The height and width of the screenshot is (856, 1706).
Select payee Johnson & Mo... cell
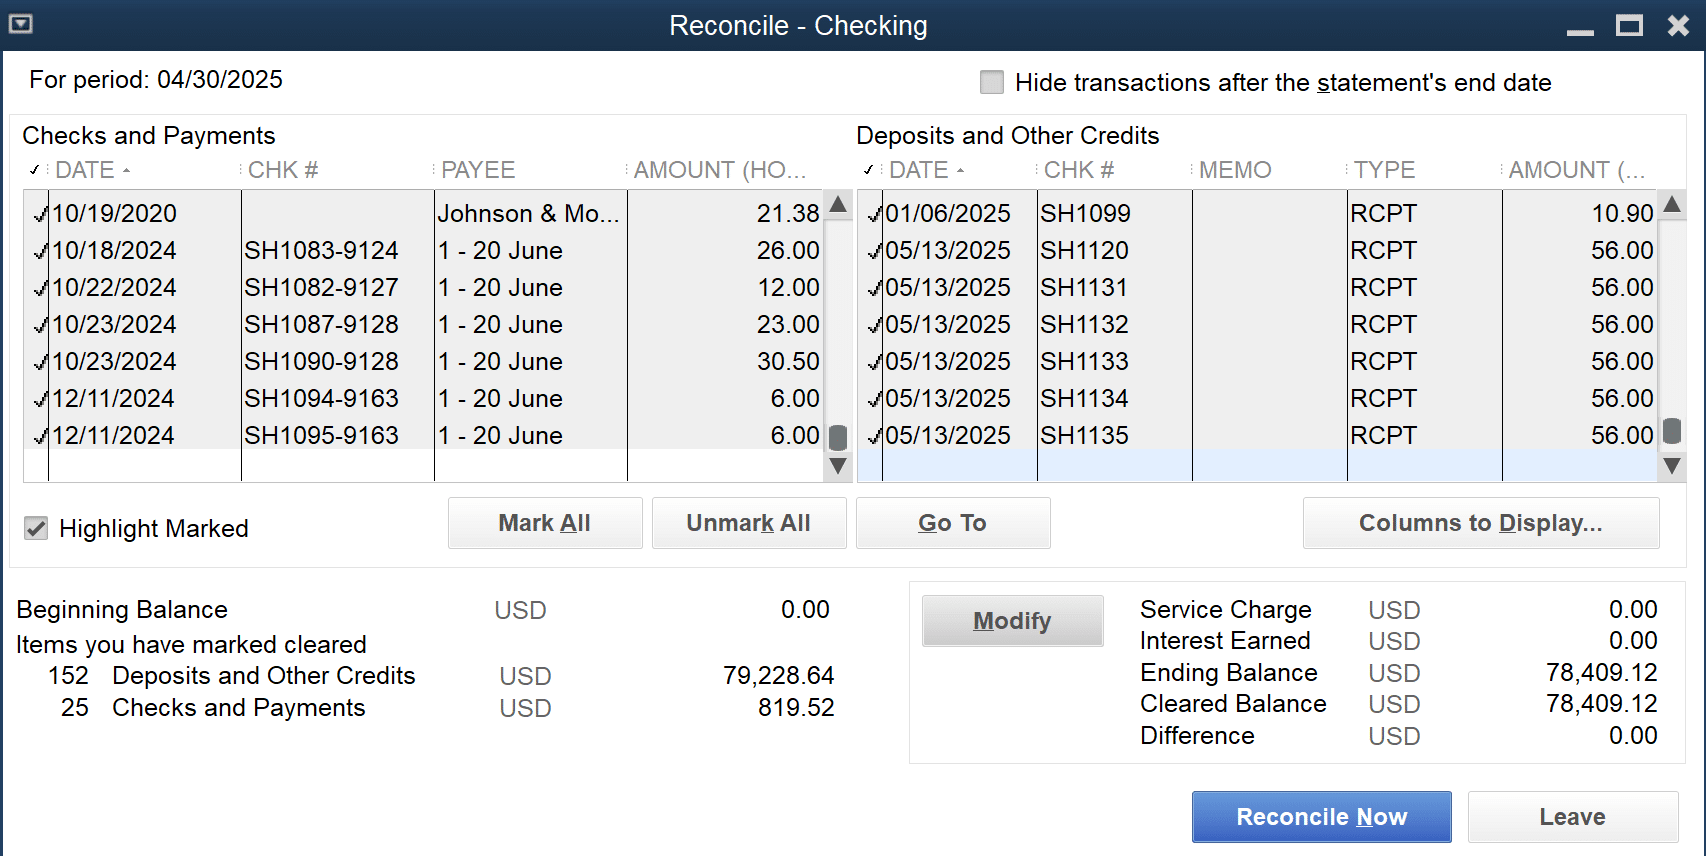(x=530, y=214)
